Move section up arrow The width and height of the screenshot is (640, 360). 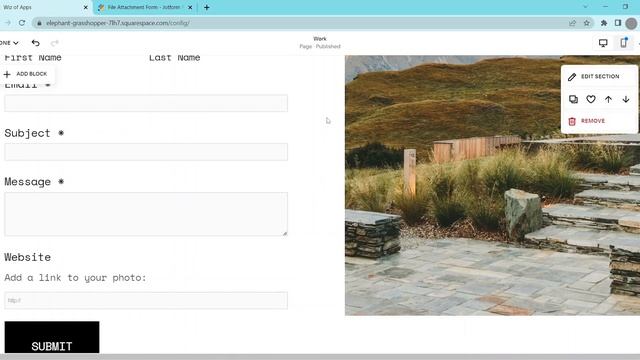[x=608, y=99]
